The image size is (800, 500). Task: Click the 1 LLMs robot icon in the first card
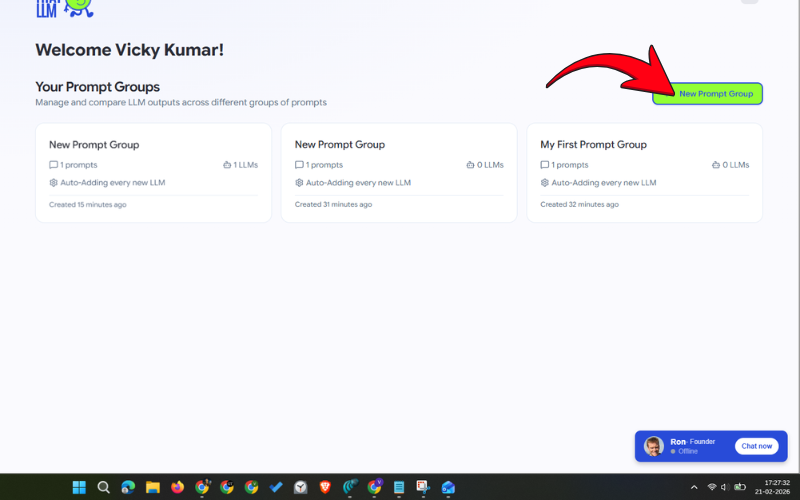[227, 165]
